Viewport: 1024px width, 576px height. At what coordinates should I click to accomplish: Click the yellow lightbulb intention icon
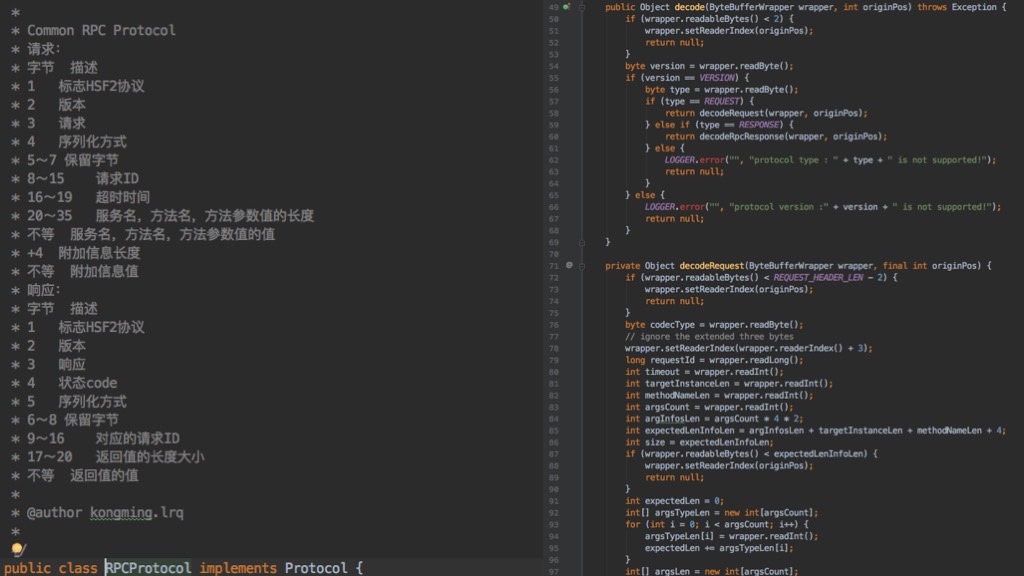(18, 549)
